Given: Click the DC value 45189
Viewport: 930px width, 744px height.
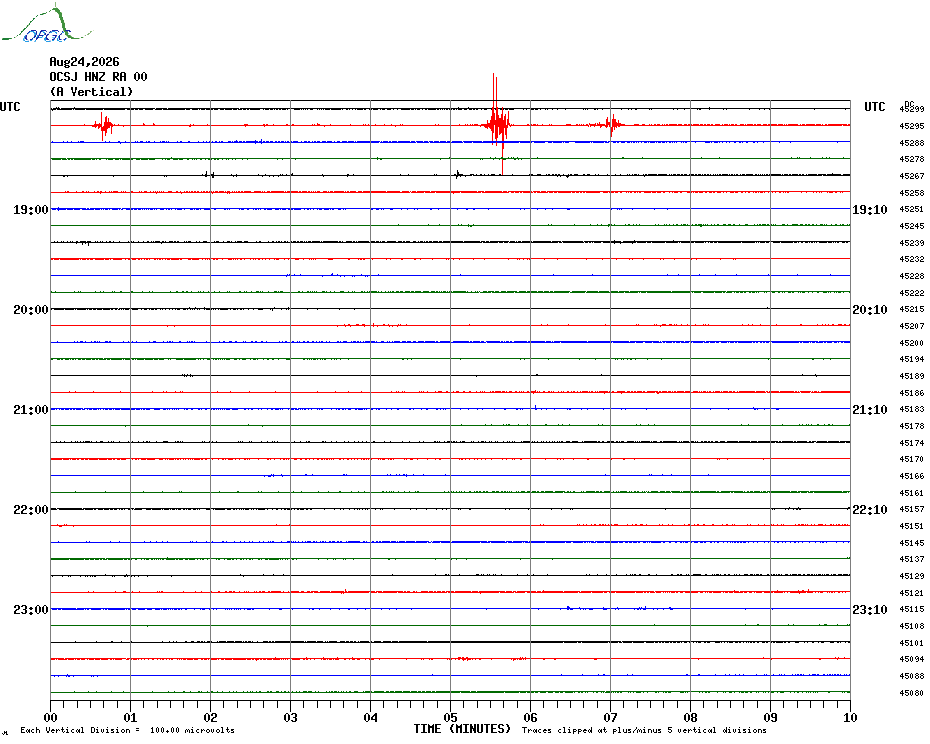Looking at the screenshot, I should coord(912,376).
